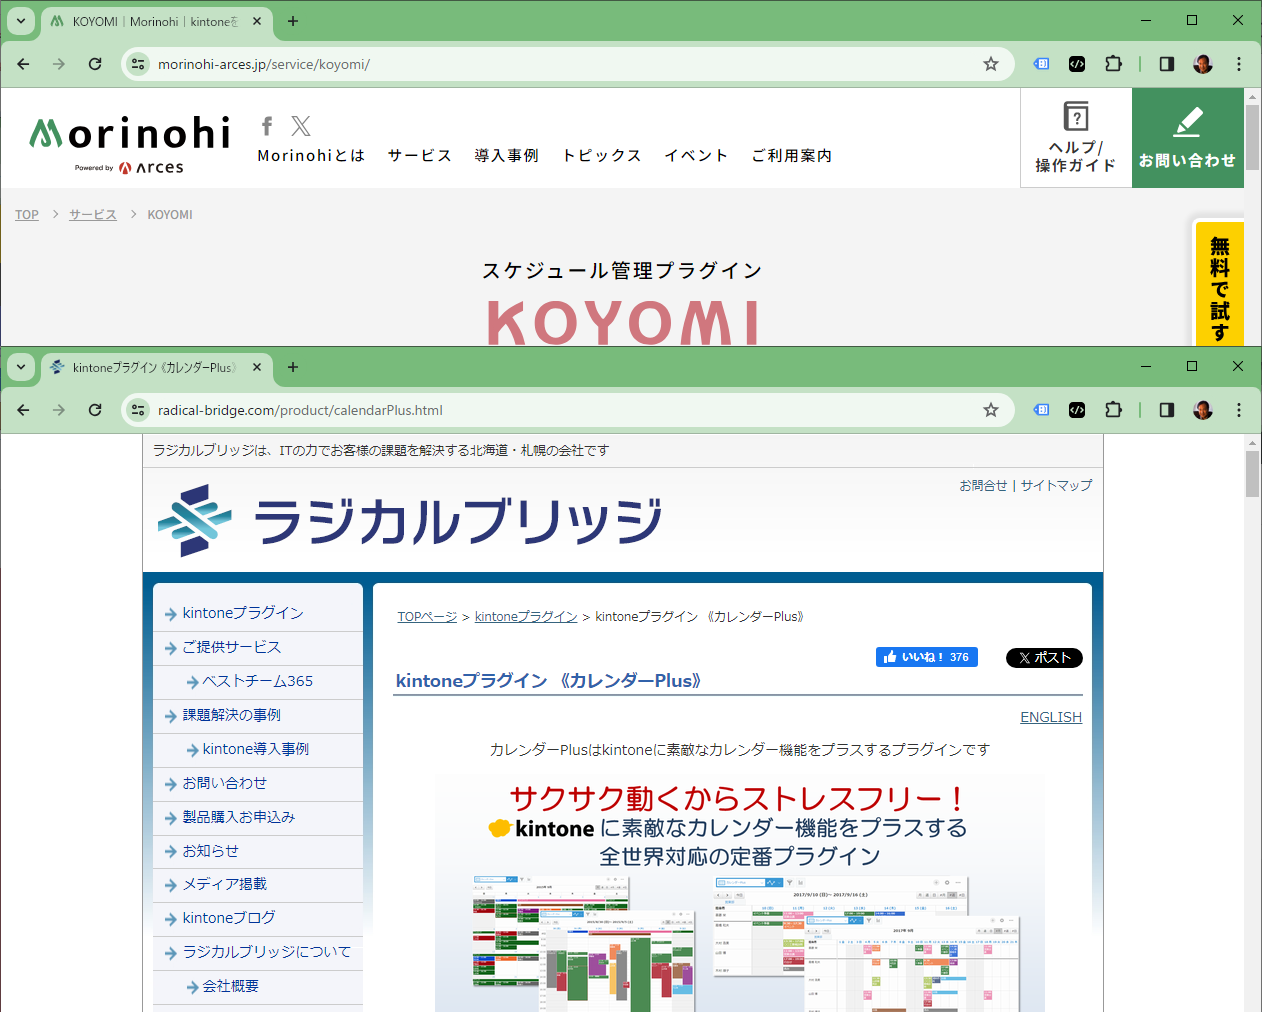Open extensions puzzle icon in KOYOMI window
The height and width of the screenshot is (1012, 1262).
(1113, 64)
